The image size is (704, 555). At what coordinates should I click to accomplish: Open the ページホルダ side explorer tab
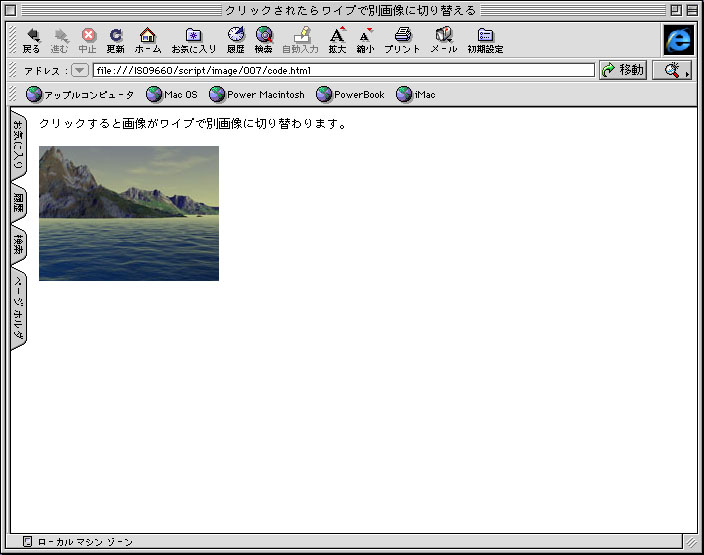[18, 308]
